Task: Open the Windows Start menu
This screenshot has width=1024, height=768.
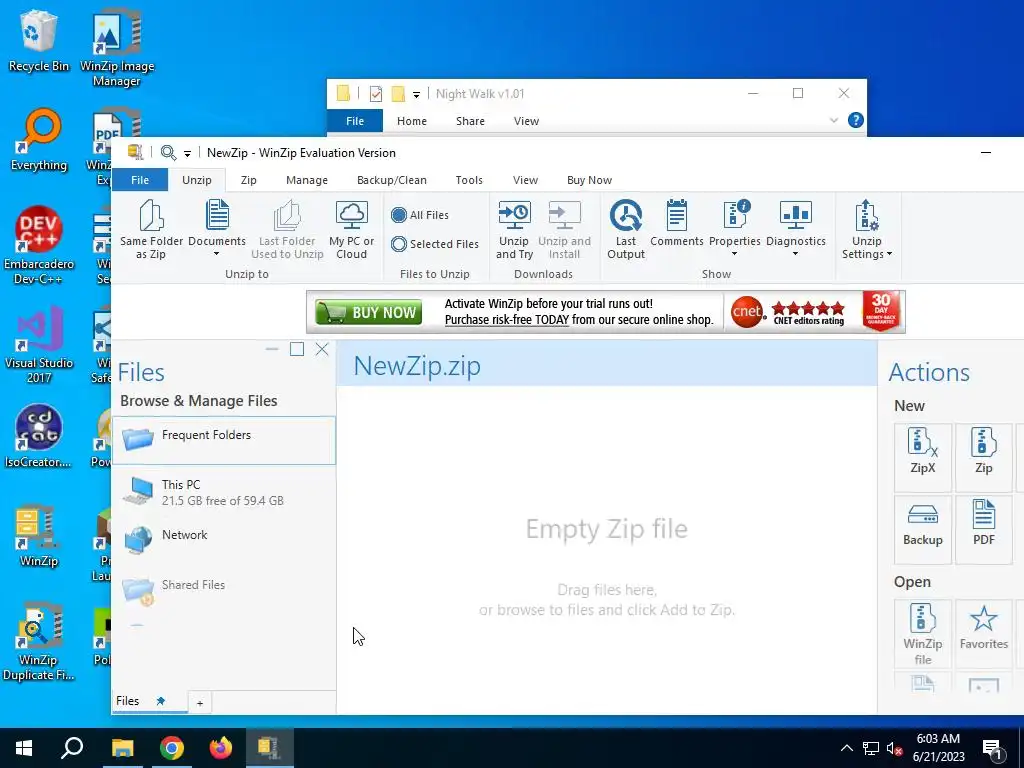Action: pos(24,748)
